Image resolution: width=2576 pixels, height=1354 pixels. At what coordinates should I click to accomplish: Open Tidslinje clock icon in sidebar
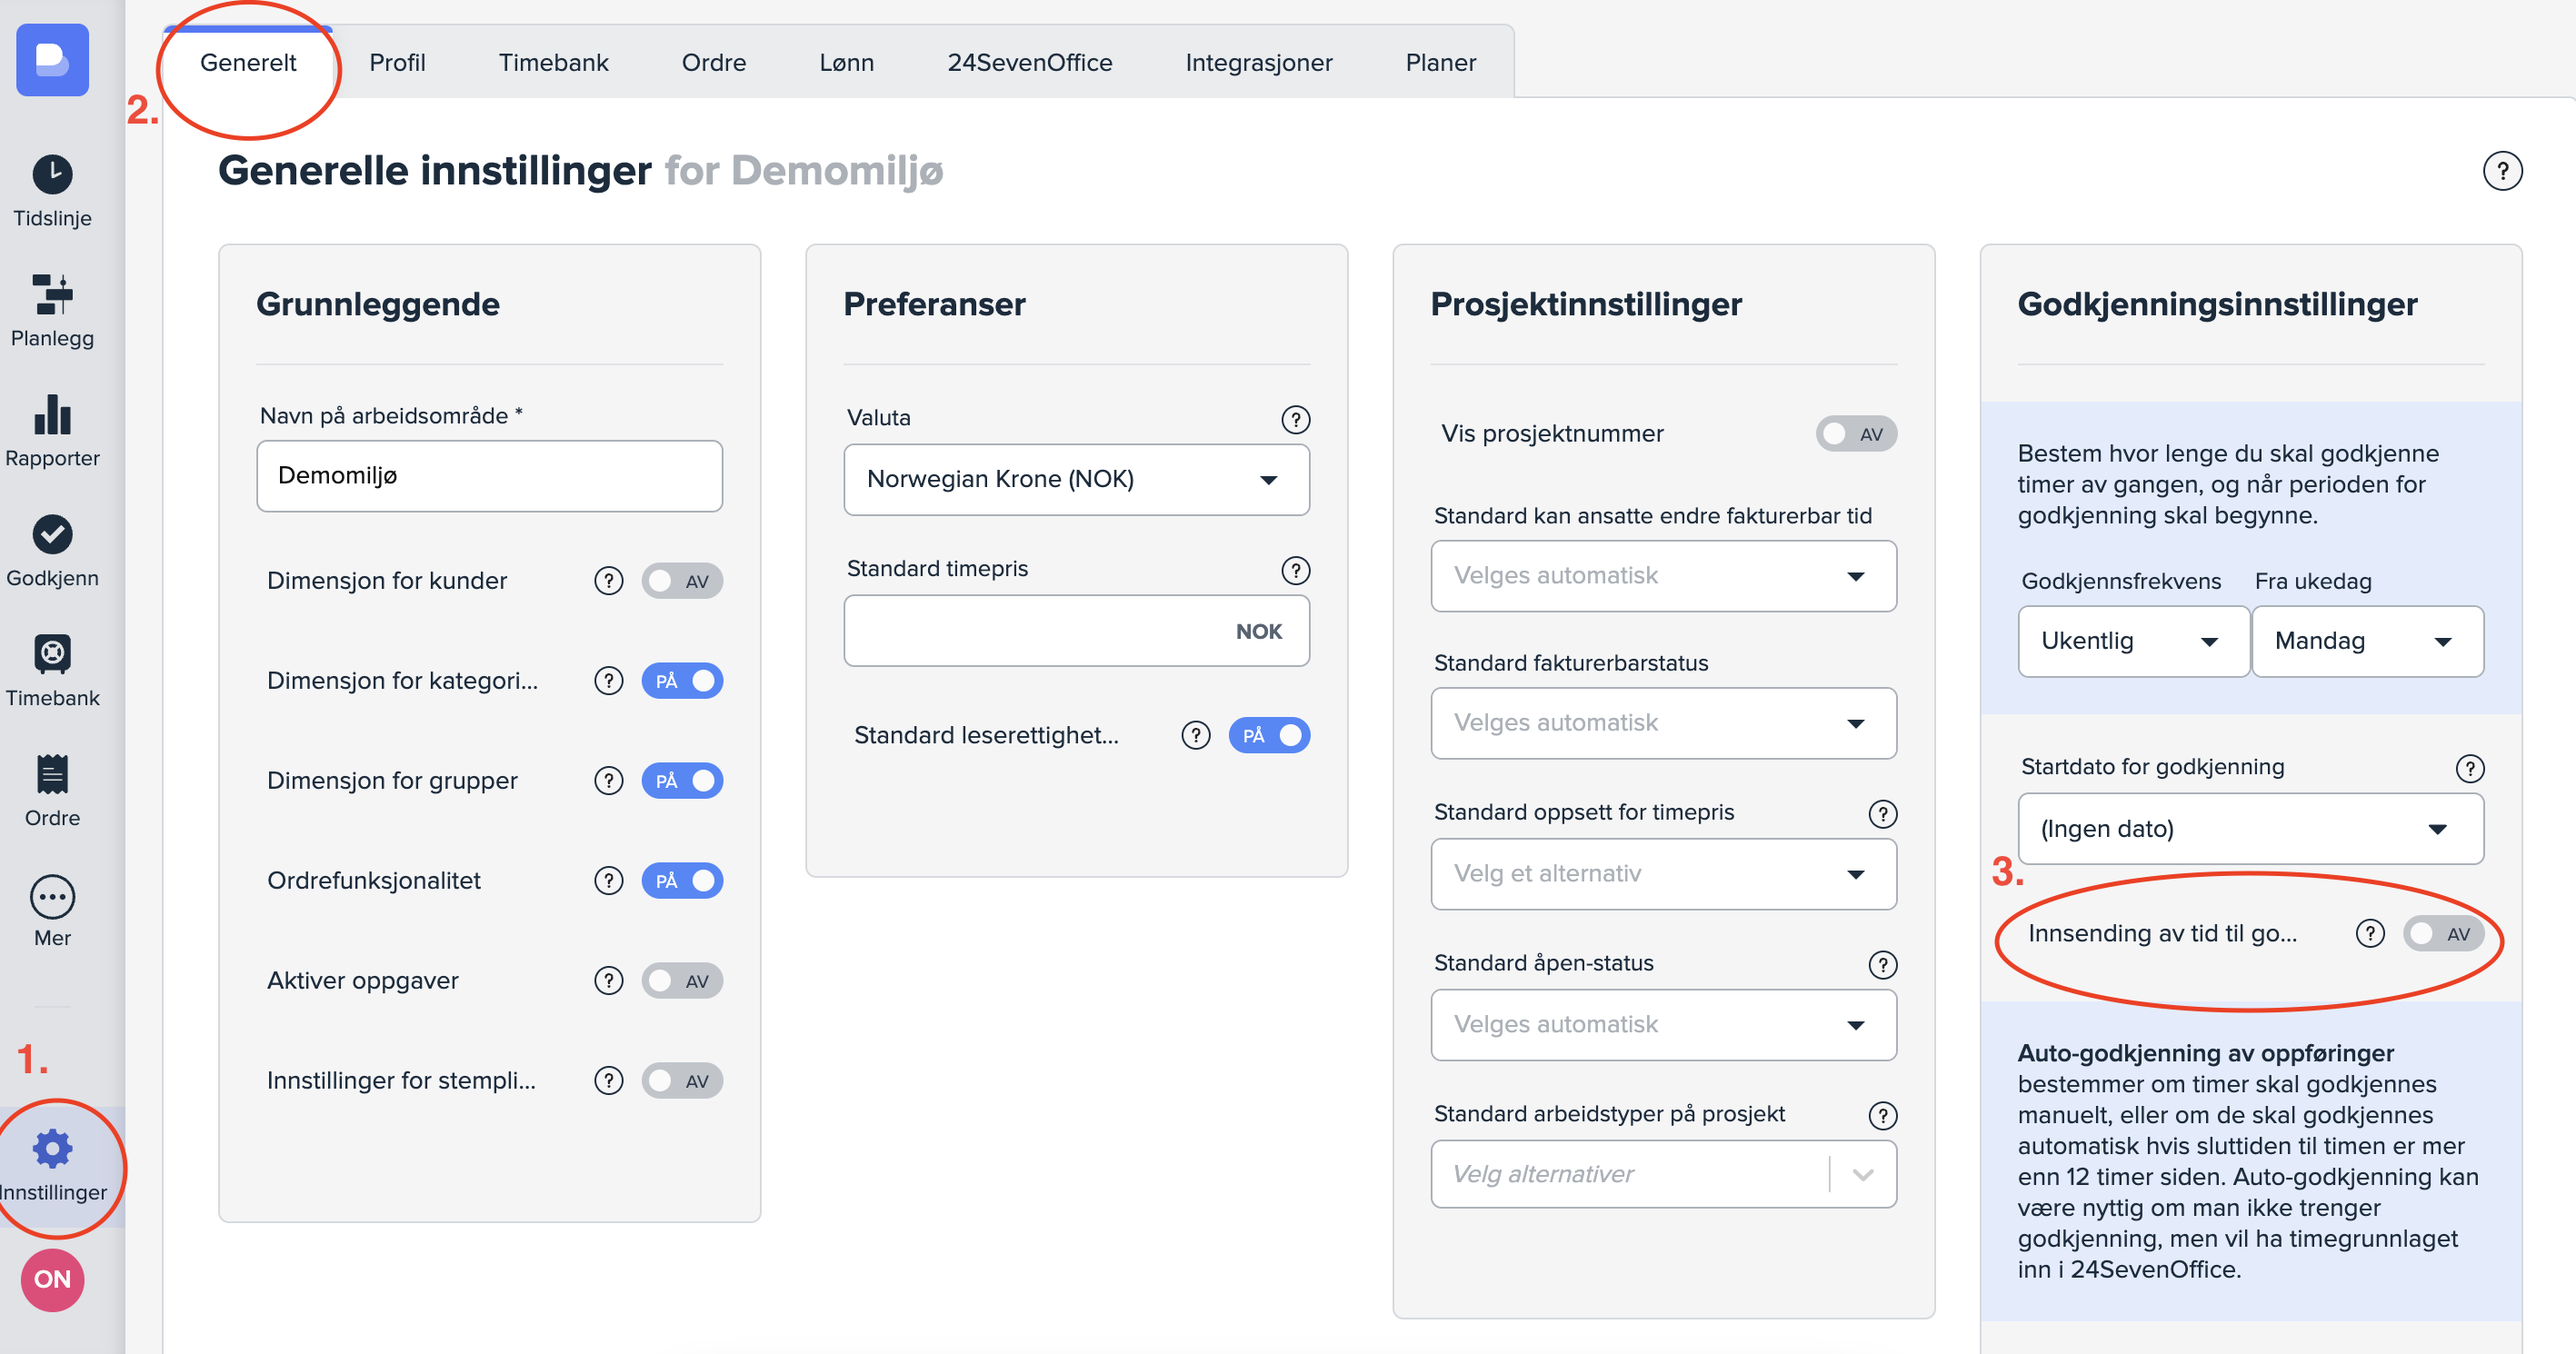point(52,175)
